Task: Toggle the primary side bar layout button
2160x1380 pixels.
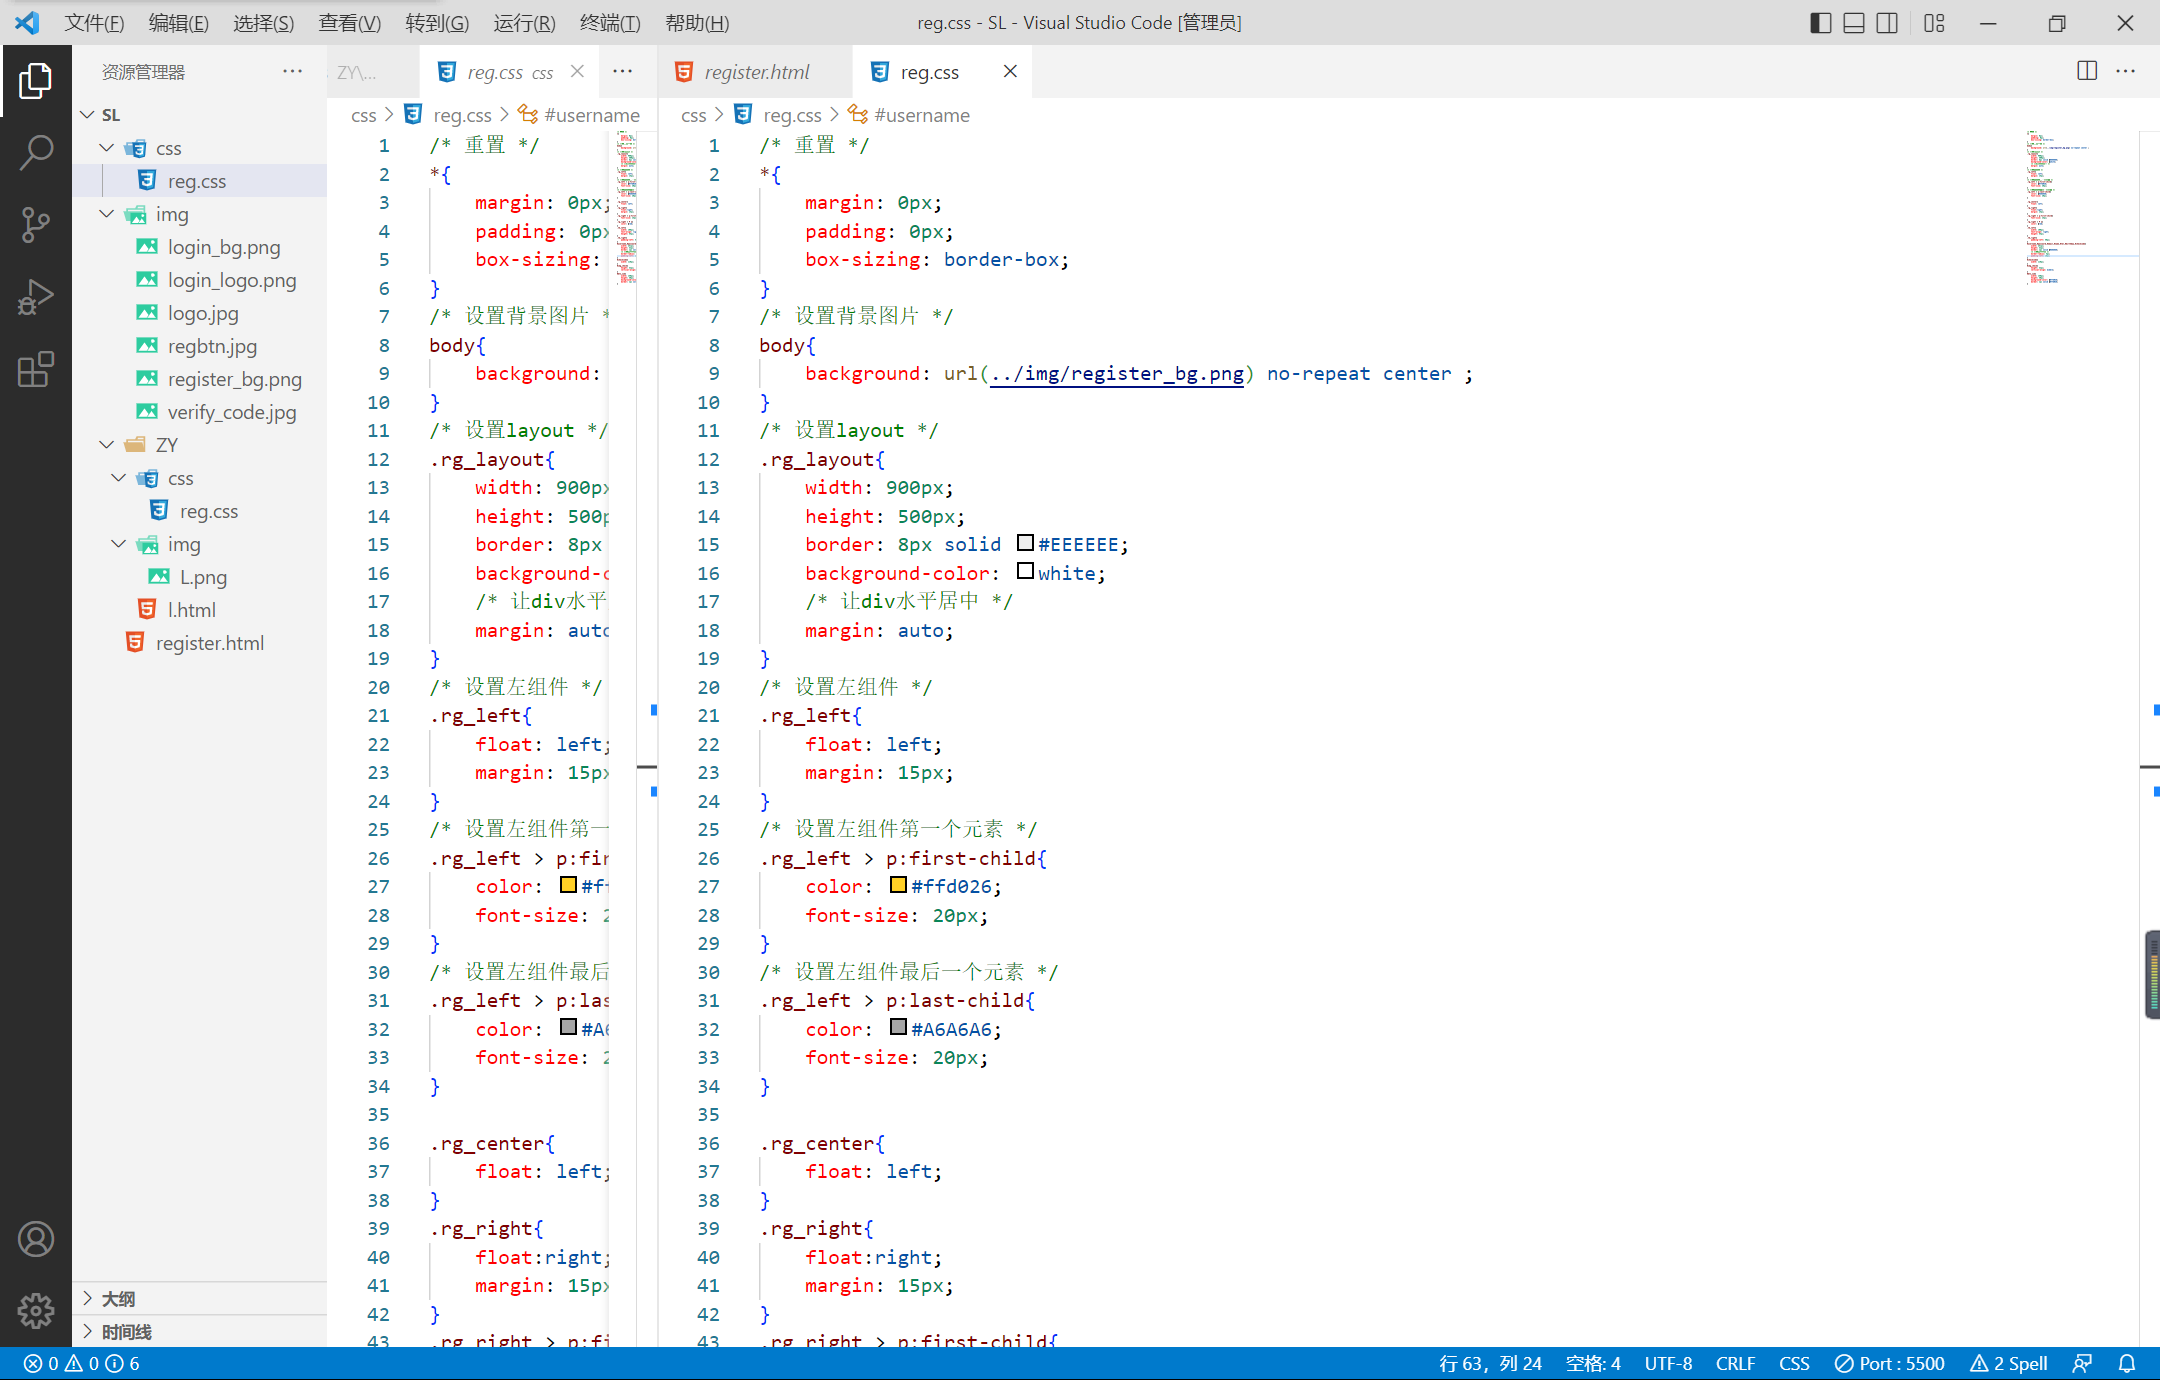Action: (x=1820, y=23)
